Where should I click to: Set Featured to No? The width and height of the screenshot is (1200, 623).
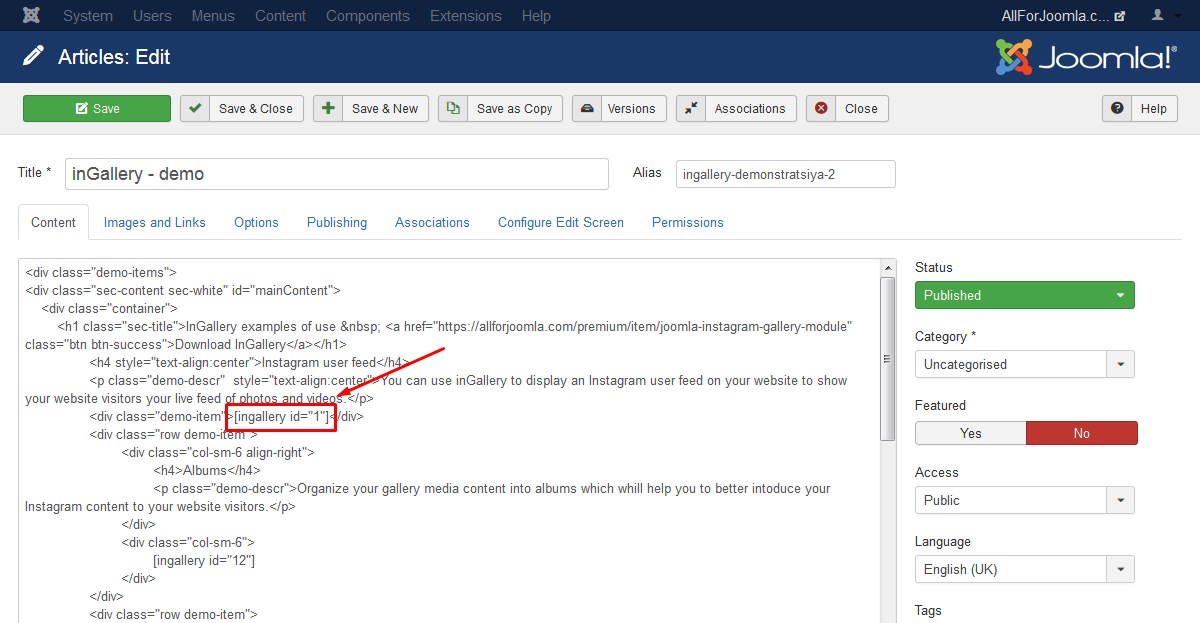[x=1081, y=433]
